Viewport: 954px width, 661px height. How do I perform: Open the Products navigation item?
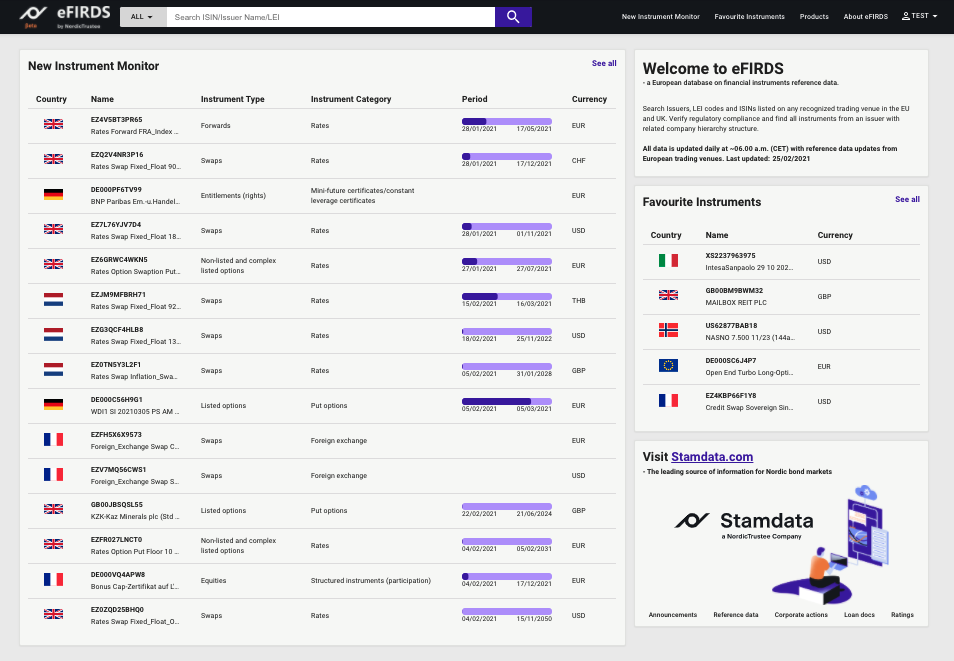814,17
